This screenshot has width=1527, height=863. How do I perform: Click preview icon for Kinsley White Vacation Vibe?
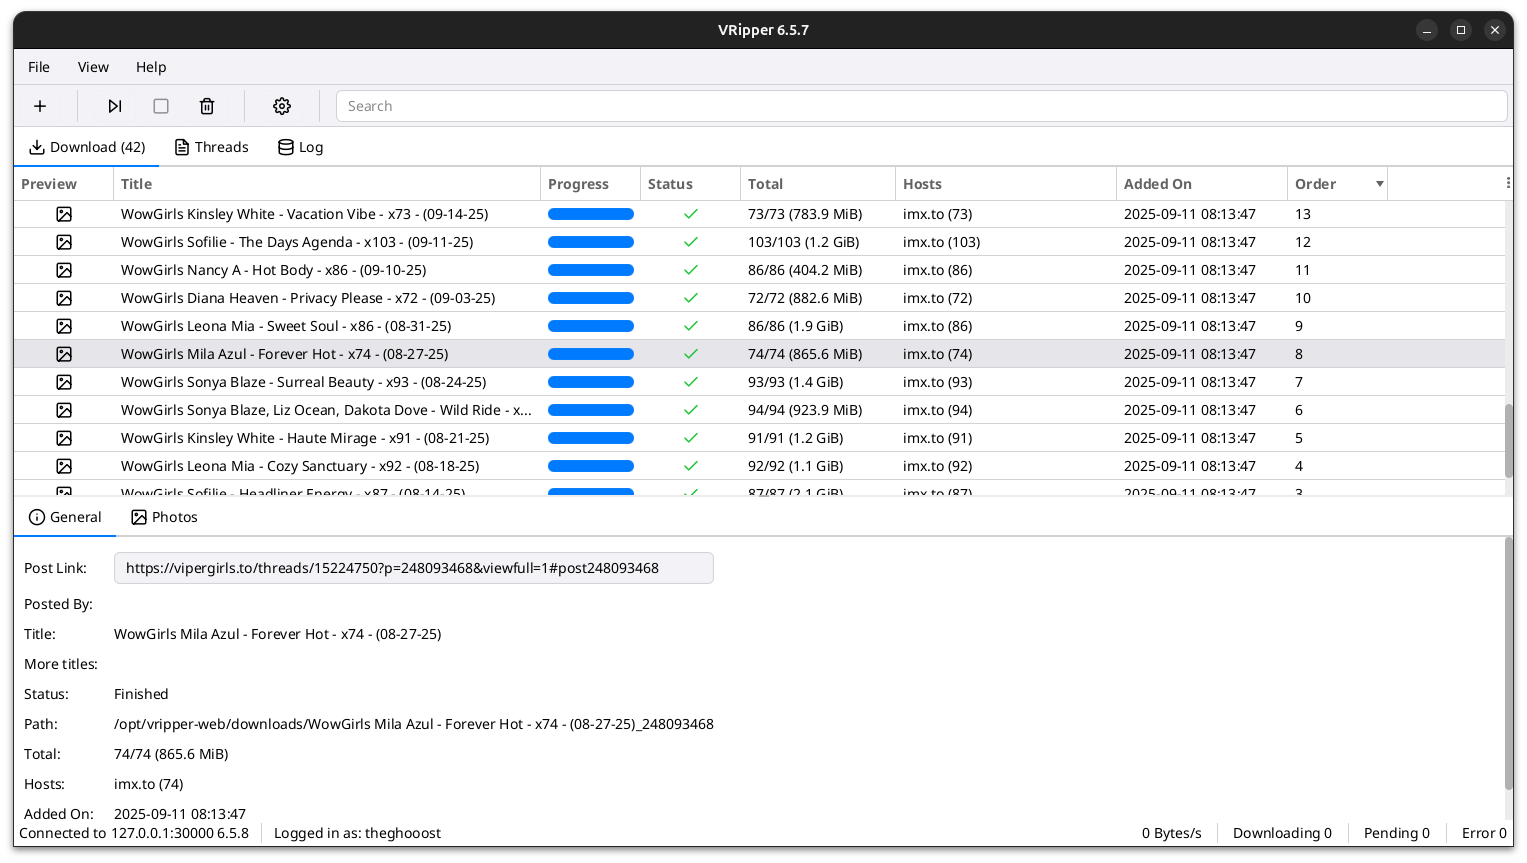[x=64, y=214]
